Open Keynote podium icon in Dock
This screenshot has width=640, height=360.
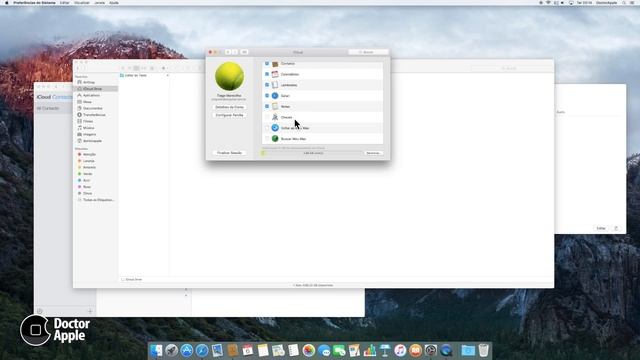coord(385,350)
